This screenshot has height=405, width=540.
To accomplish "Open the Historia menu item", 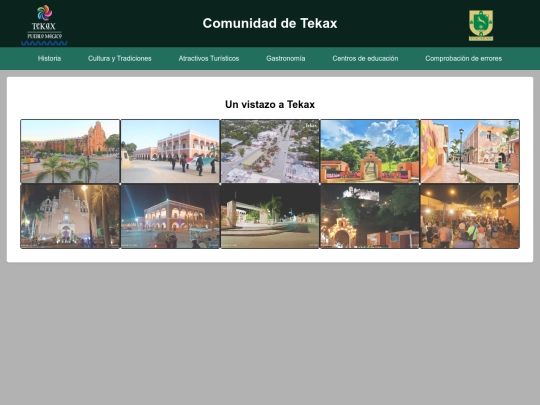I will coord(49,59).
